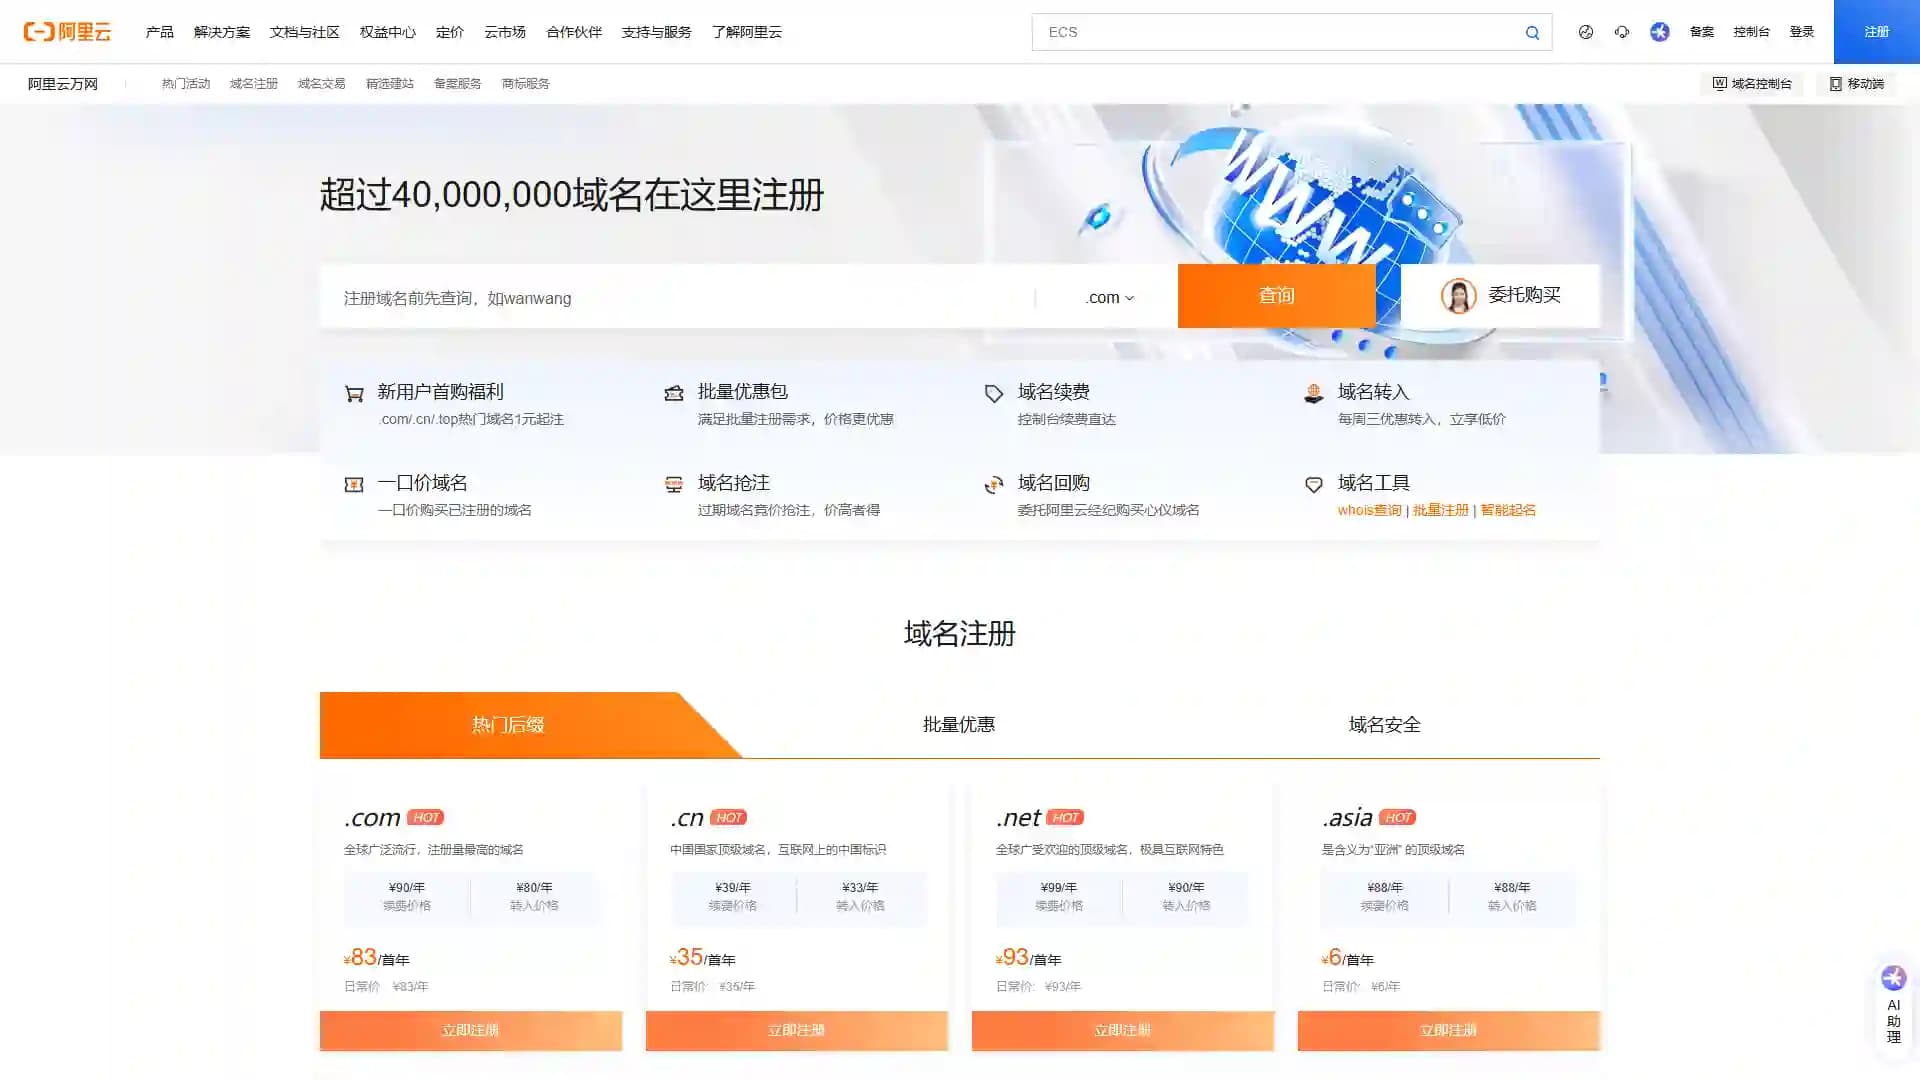Open the globe language icon

tap(1586, 32)
